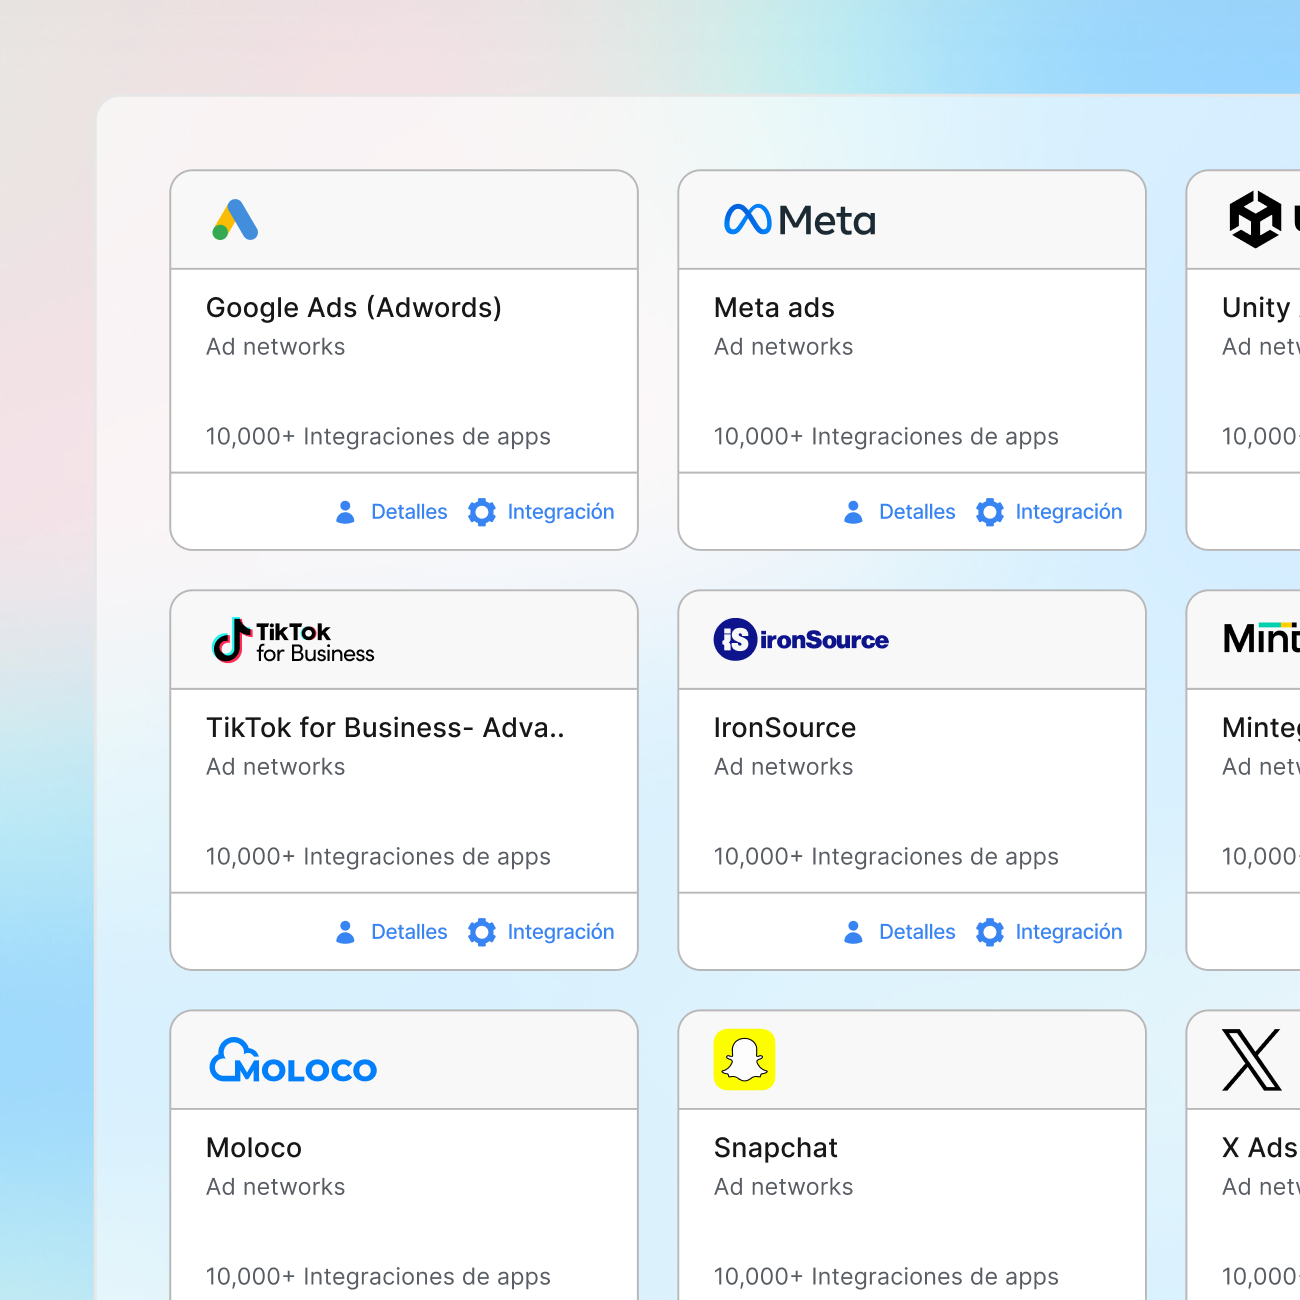Select the TikTok for Business- Adva.. title
This screenshot has width=1300, height=1300.
pos(385,728)
